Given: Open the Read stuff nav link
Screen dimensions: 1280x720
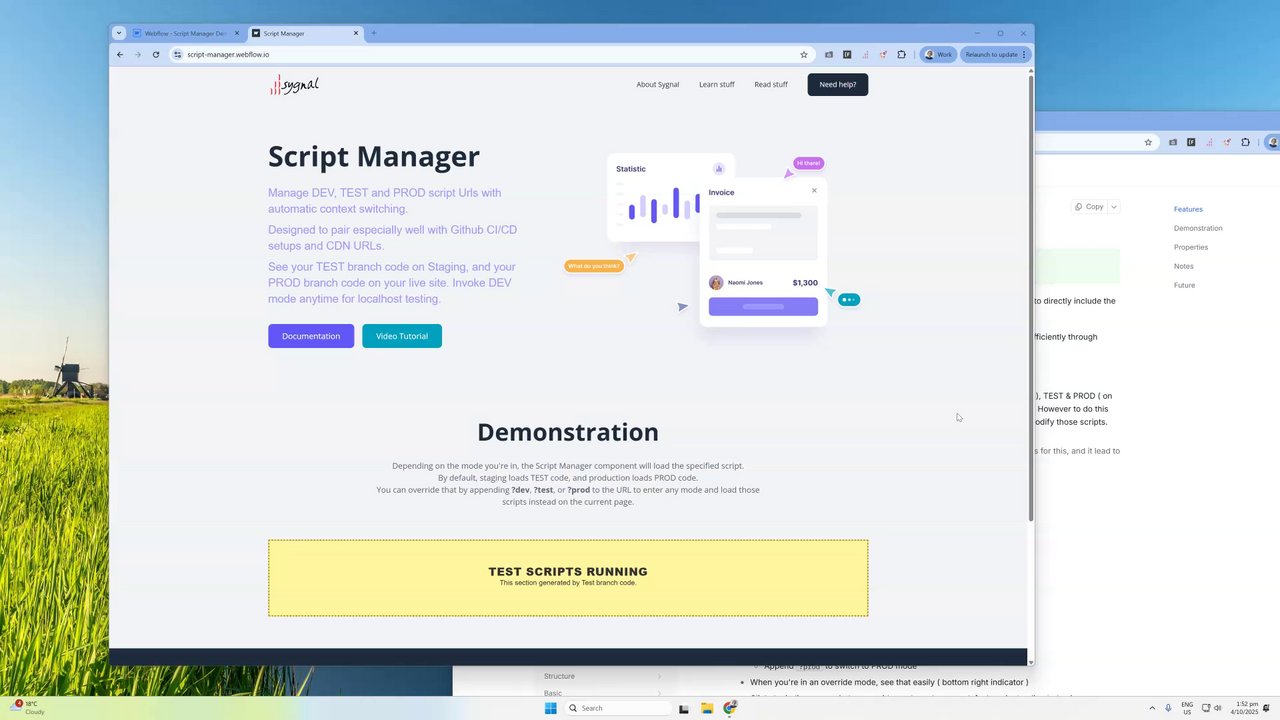Looking at the screenshot, I should 771,84.
